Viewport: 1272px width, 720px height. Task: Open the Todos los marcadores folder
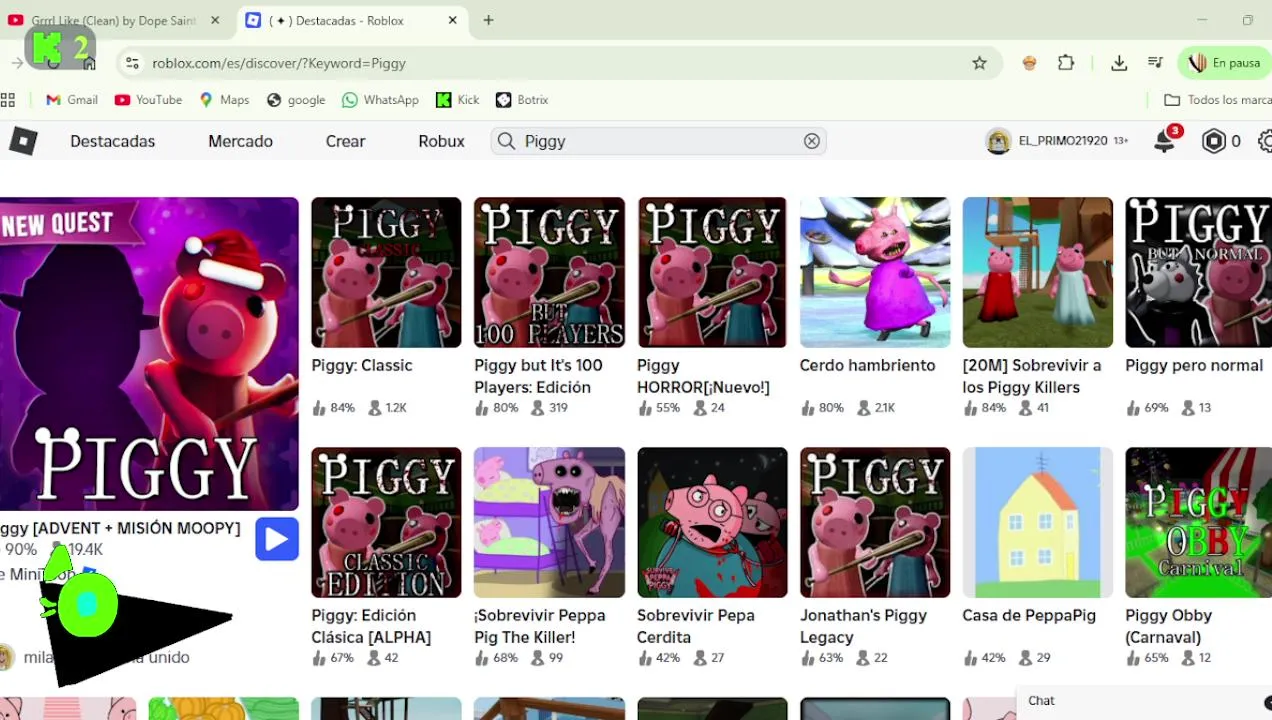pos(1218,100)
